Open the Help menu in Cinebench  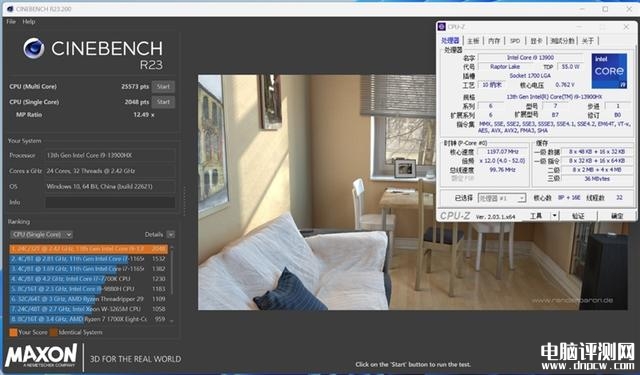[29, 22]
